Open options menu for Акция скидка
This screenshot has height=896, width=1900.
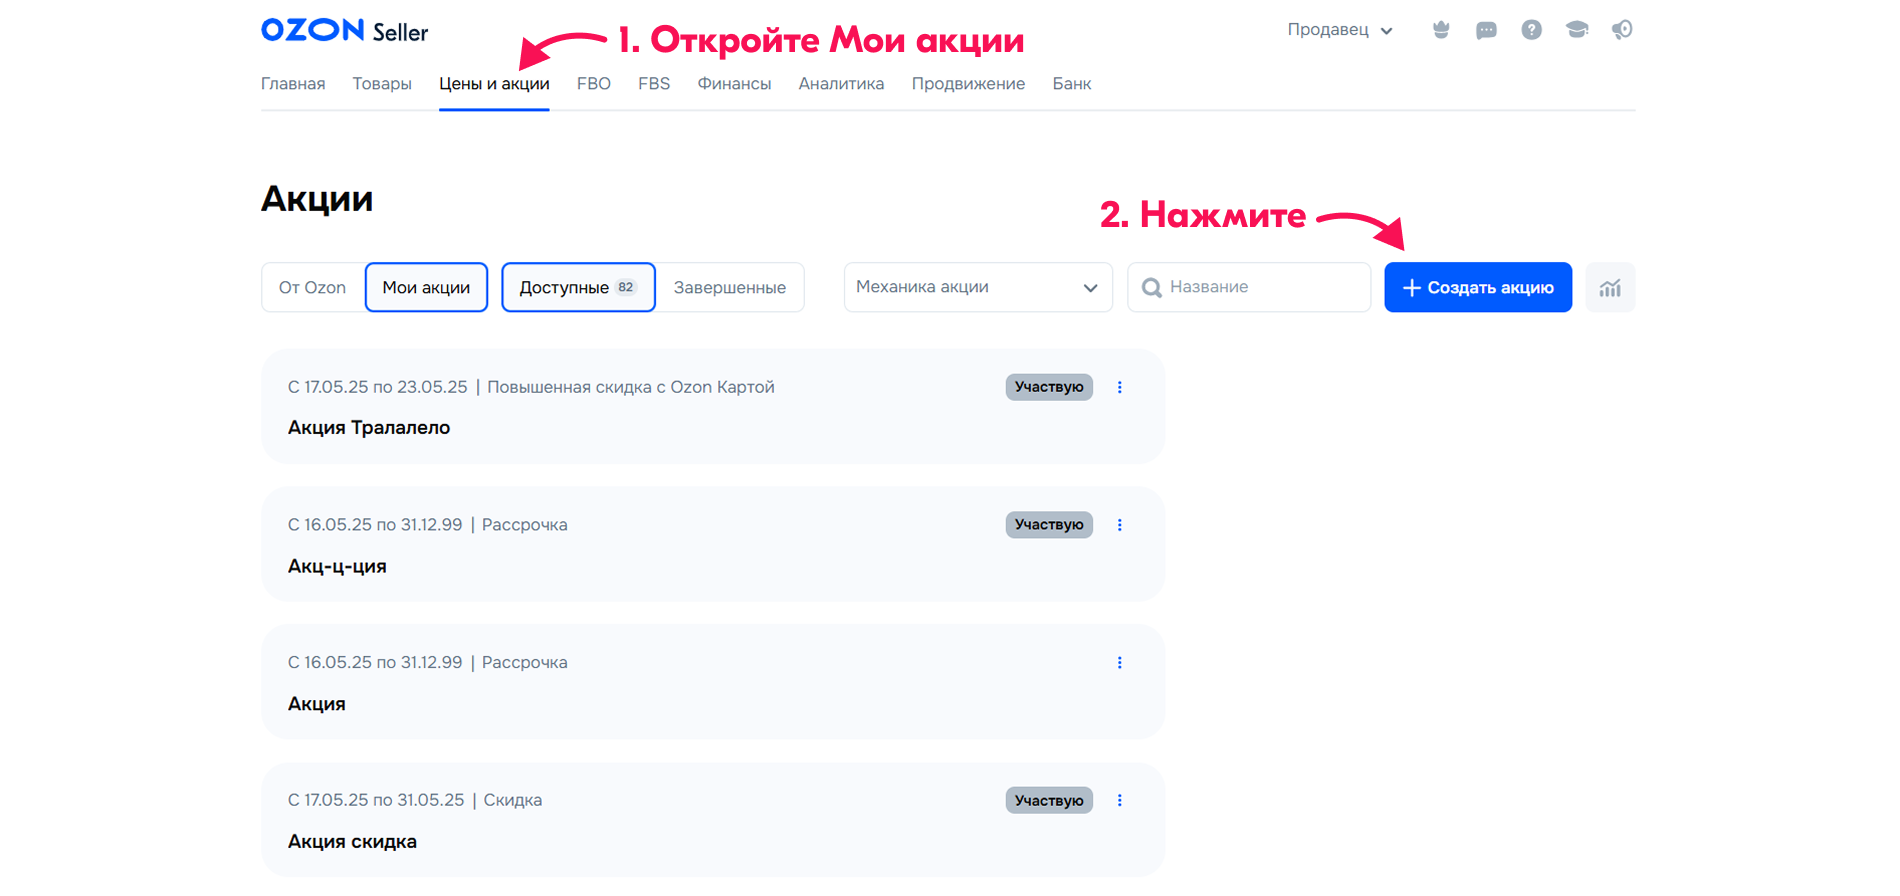coord(1120,800)
